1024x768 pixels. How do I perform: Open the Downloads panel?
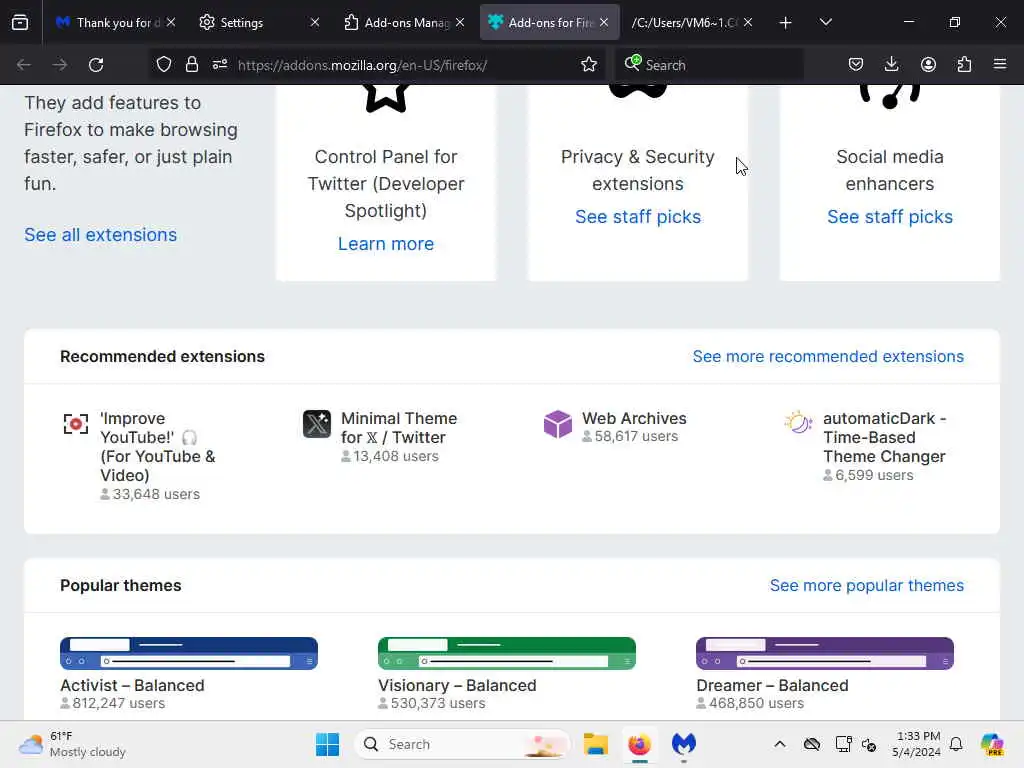[891, 65]
